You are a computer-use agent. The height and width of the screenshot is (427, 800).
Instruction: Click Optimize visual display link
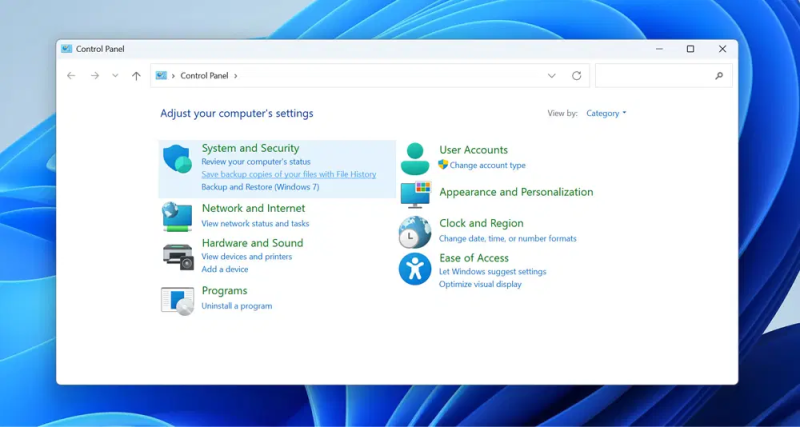[x=480, y=284]
